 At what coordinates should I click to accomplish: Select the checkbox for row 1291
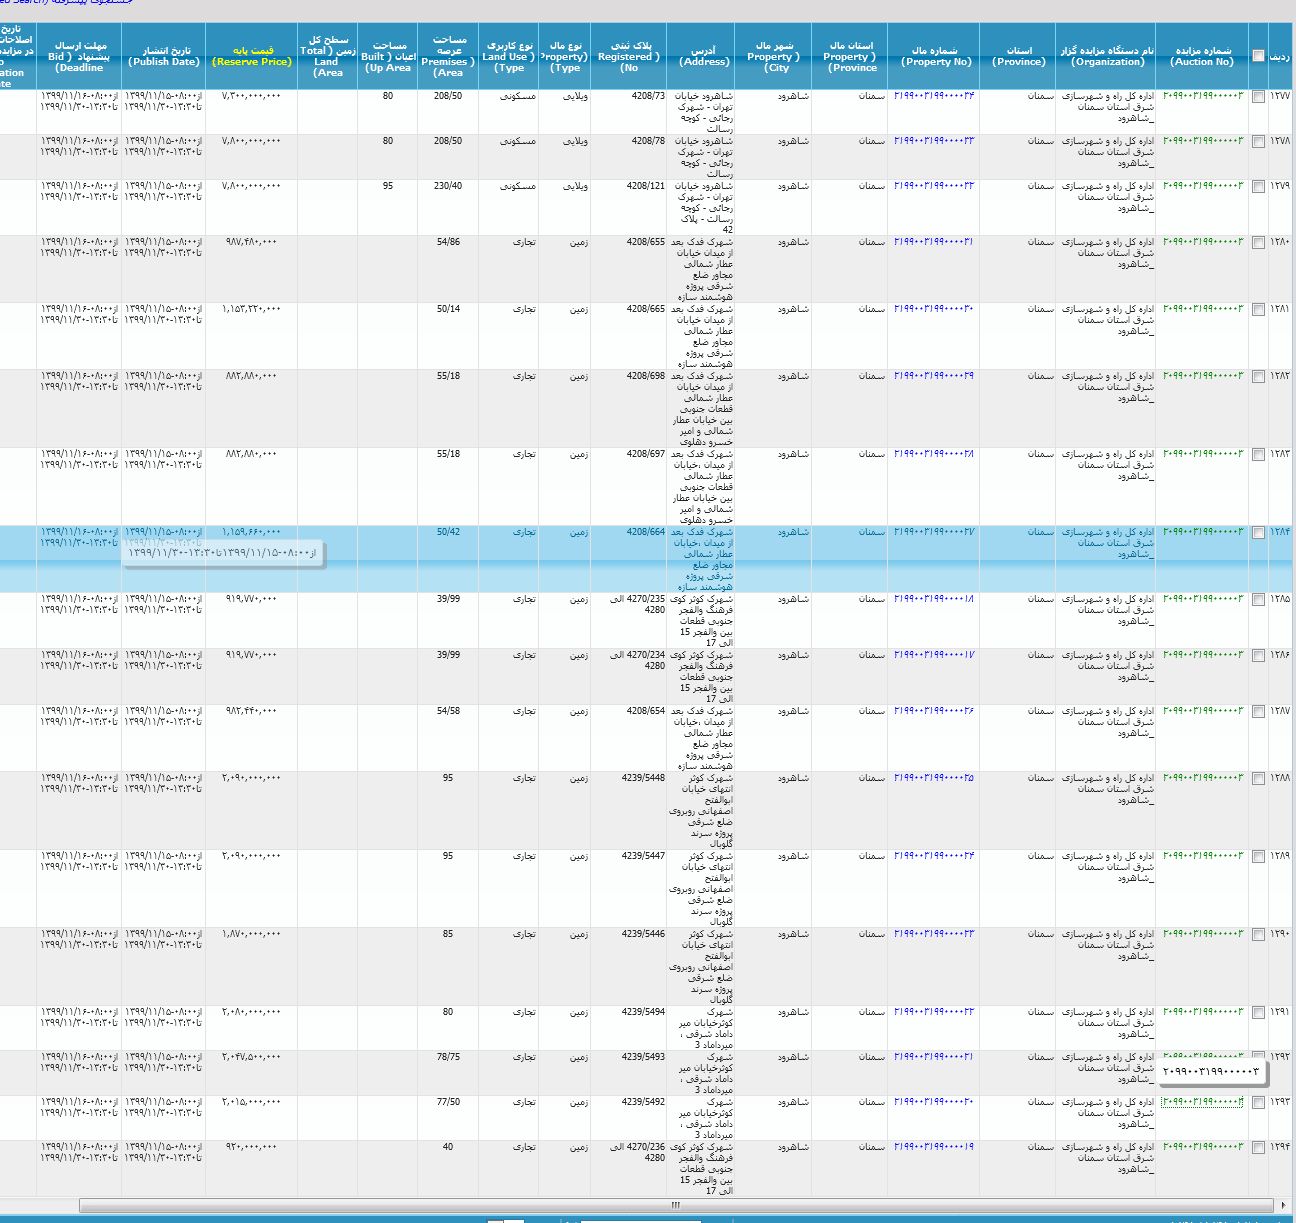coord(1258,1013)
